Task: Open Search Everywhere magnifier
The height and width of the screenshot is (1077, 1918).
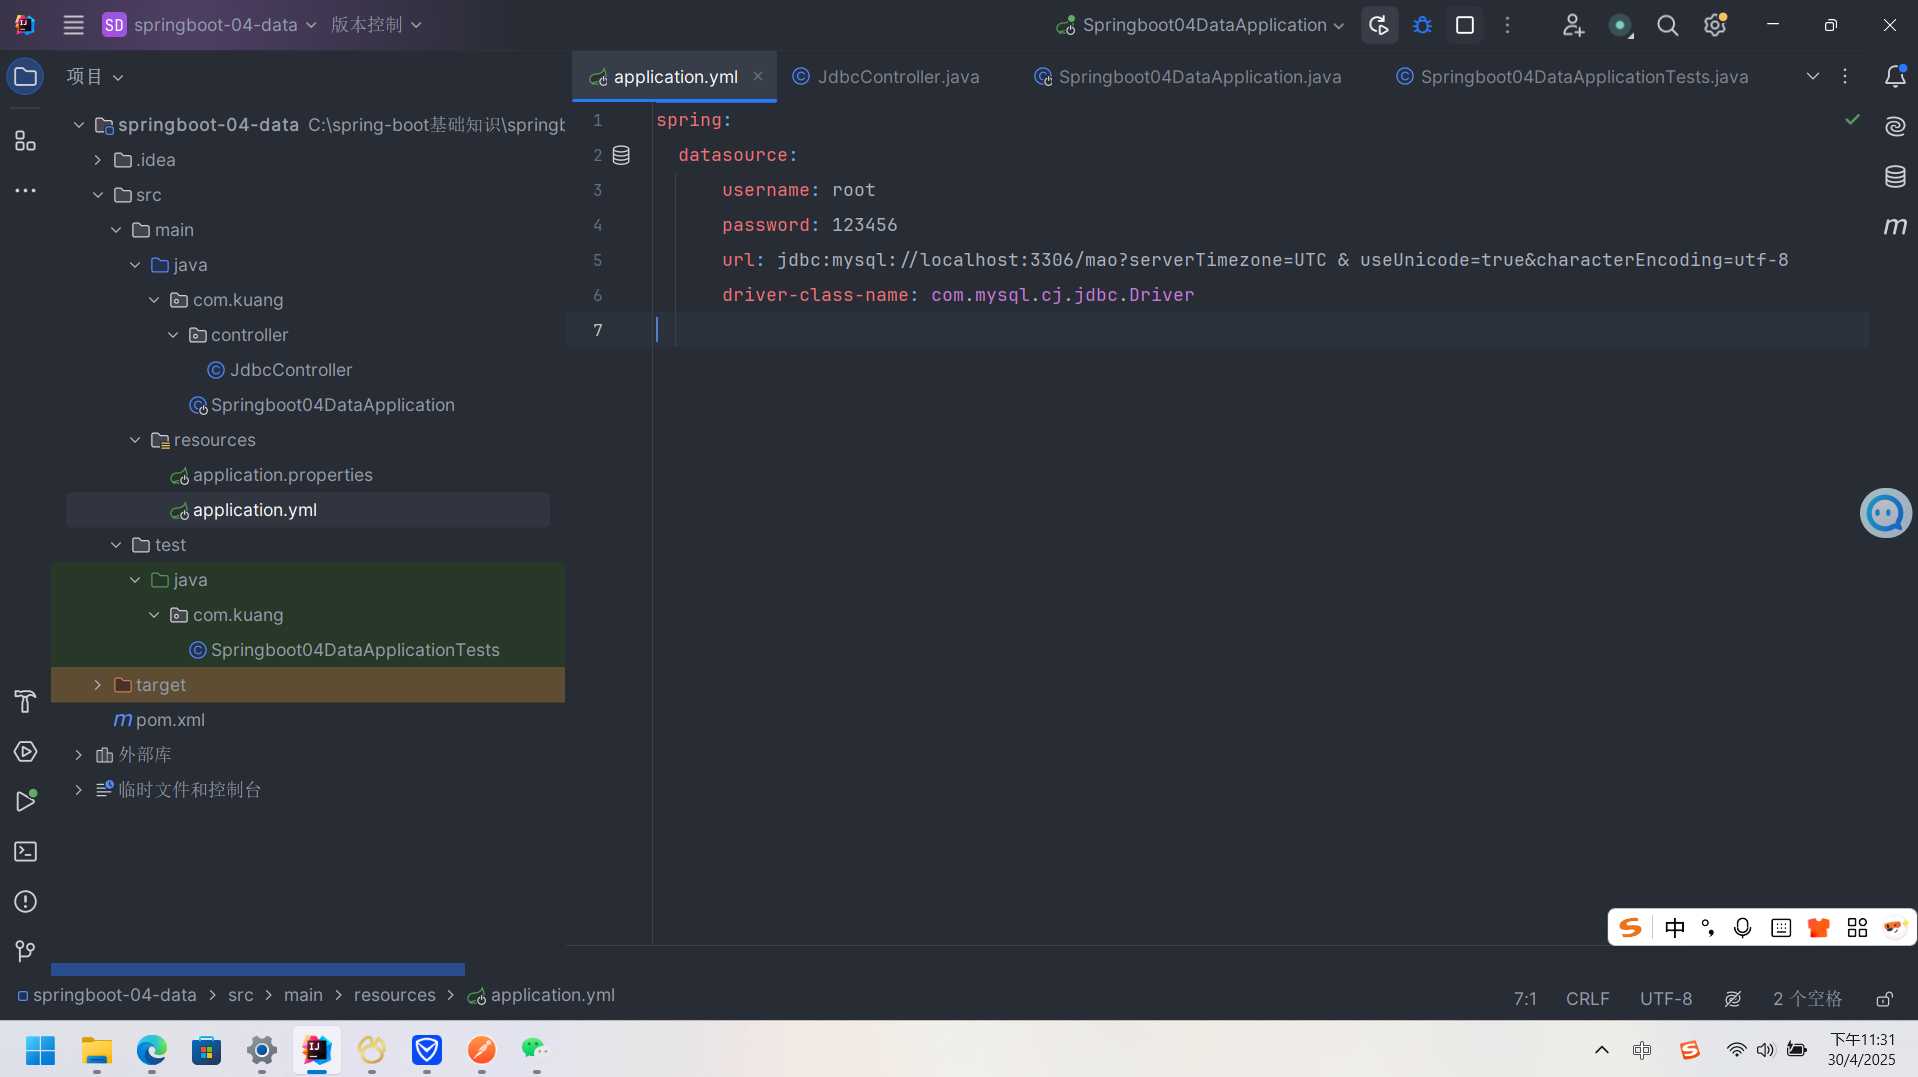Action: pyautogui.click(x=1667, y=25)
